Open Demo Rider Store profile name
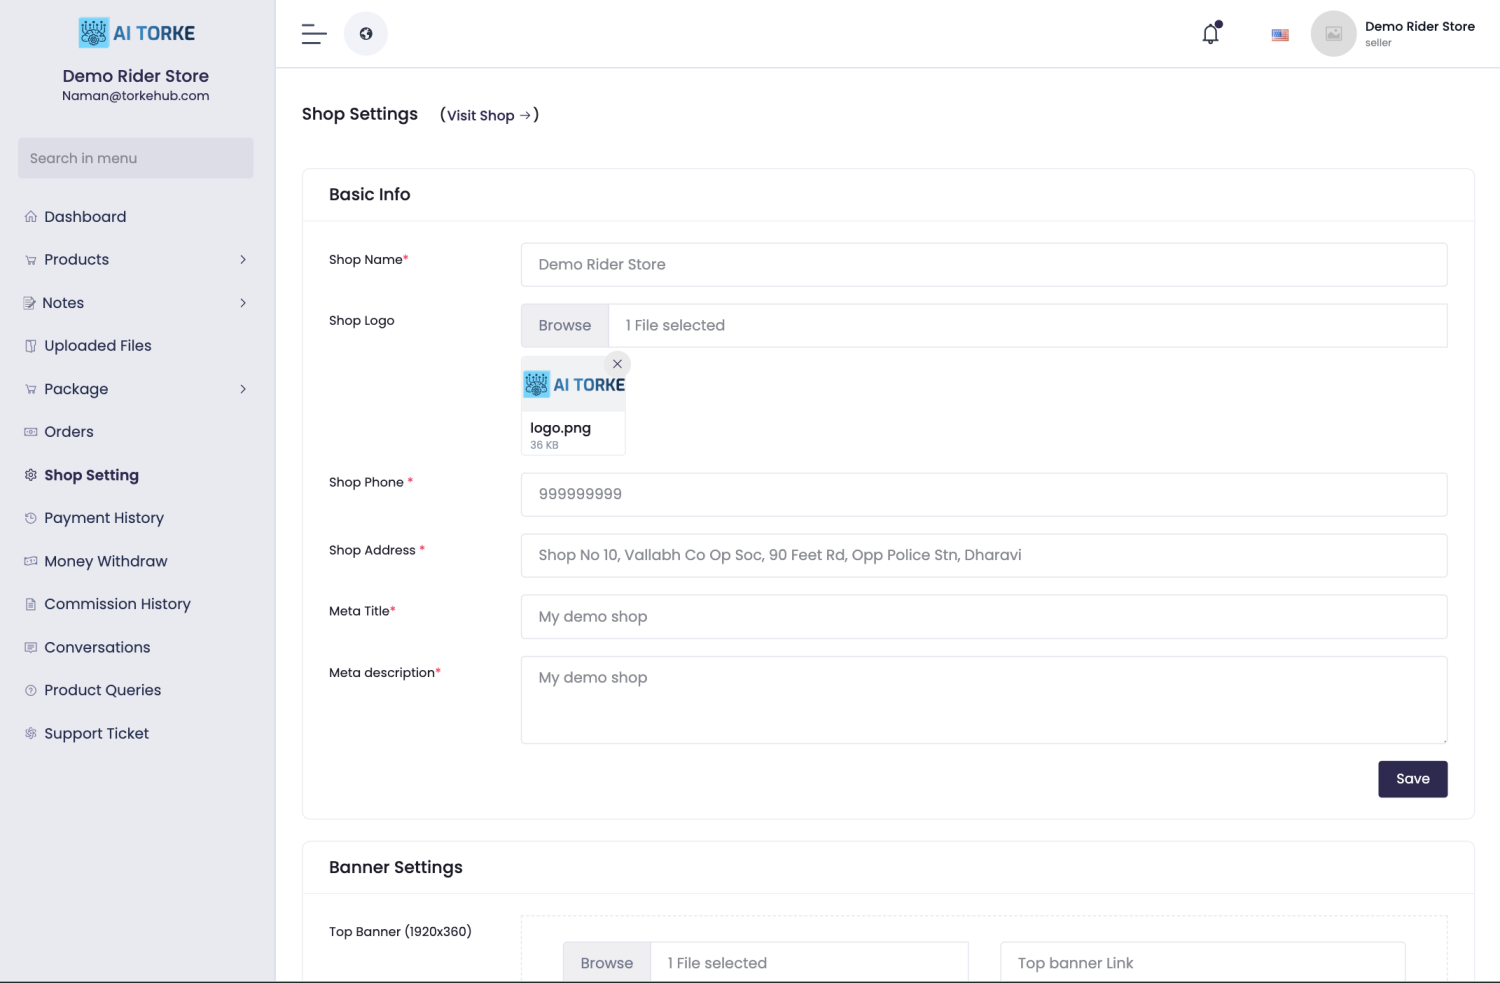 (x=1419, y=27)
